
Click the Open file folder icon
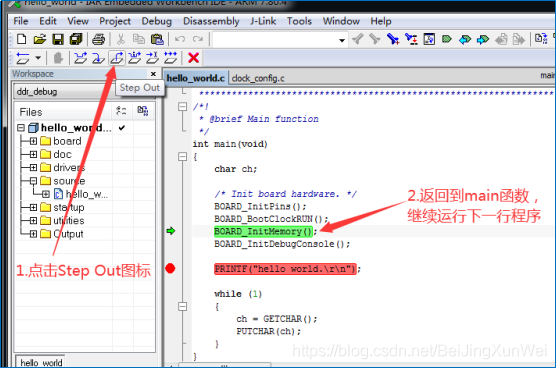[x=40, y=39]
